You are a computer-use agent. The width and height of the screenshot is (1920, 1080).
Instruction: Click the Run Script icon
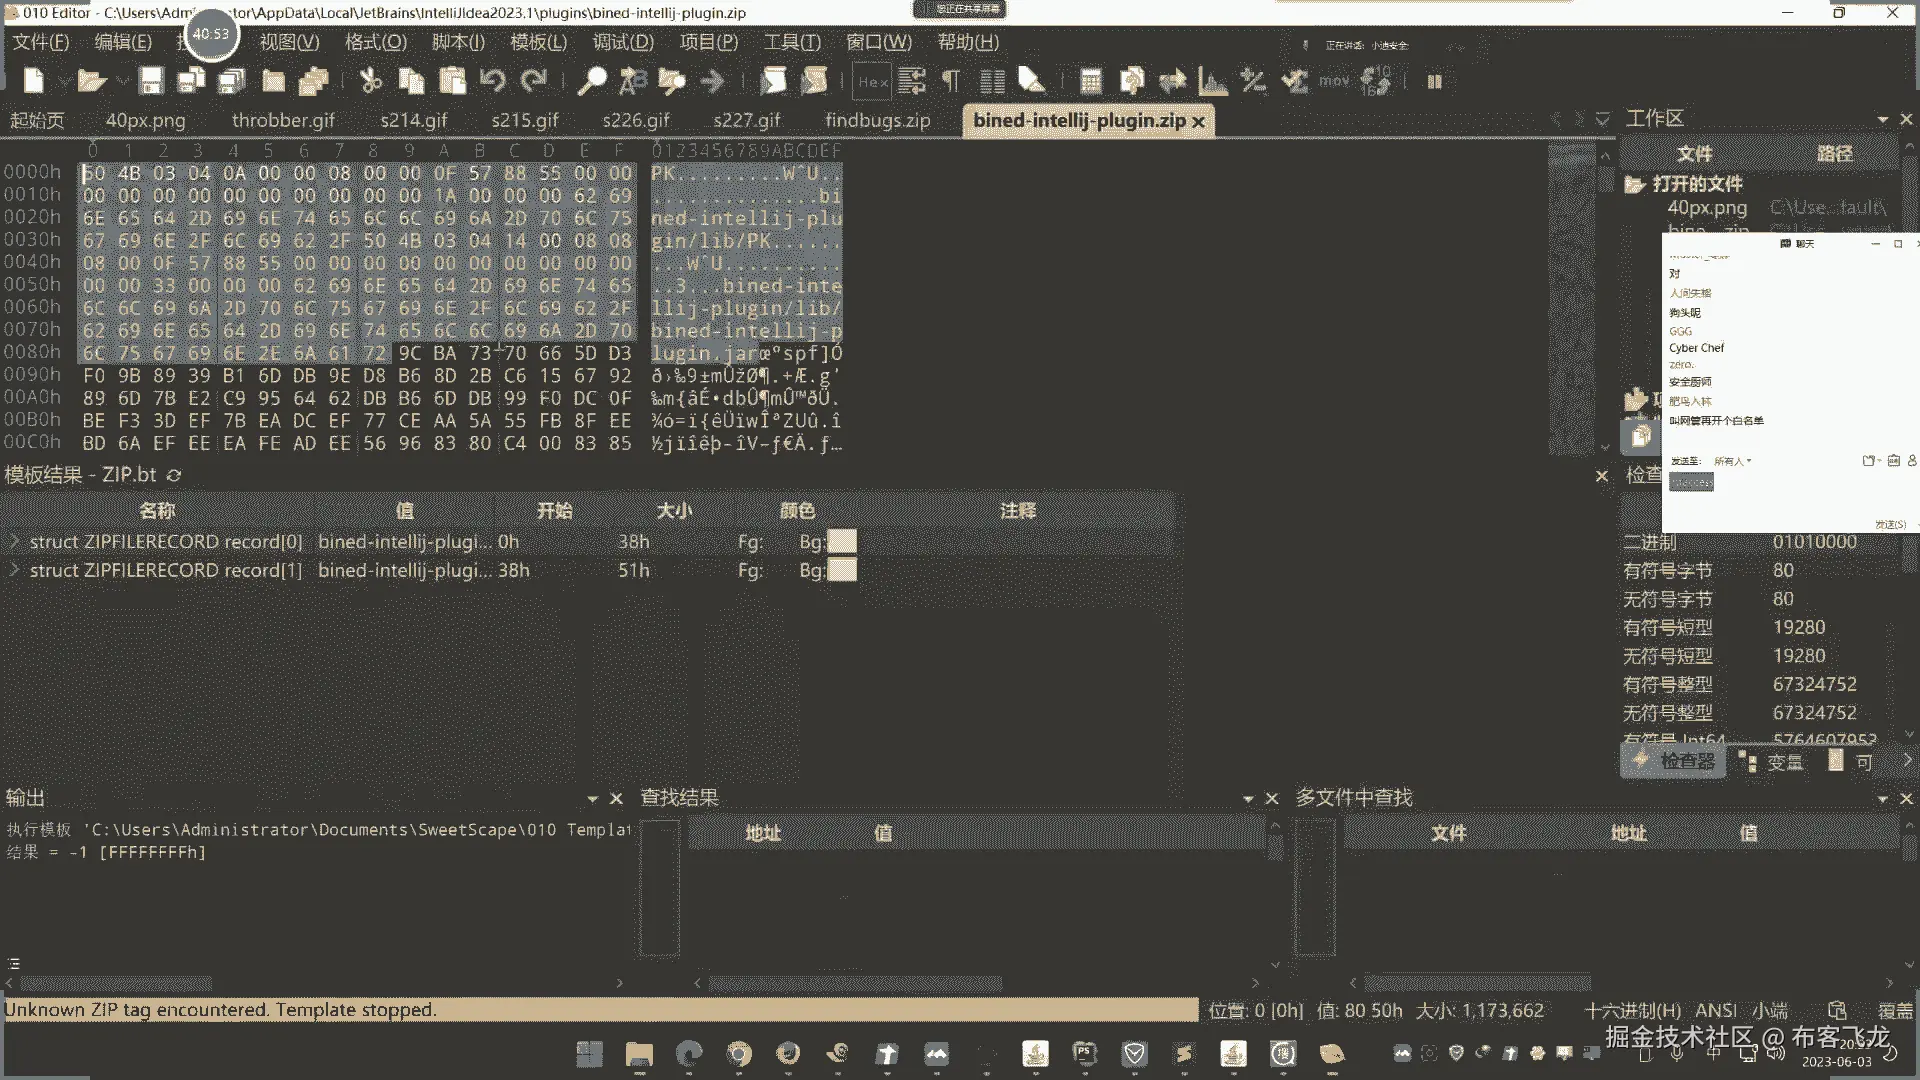tap(773, 81)
